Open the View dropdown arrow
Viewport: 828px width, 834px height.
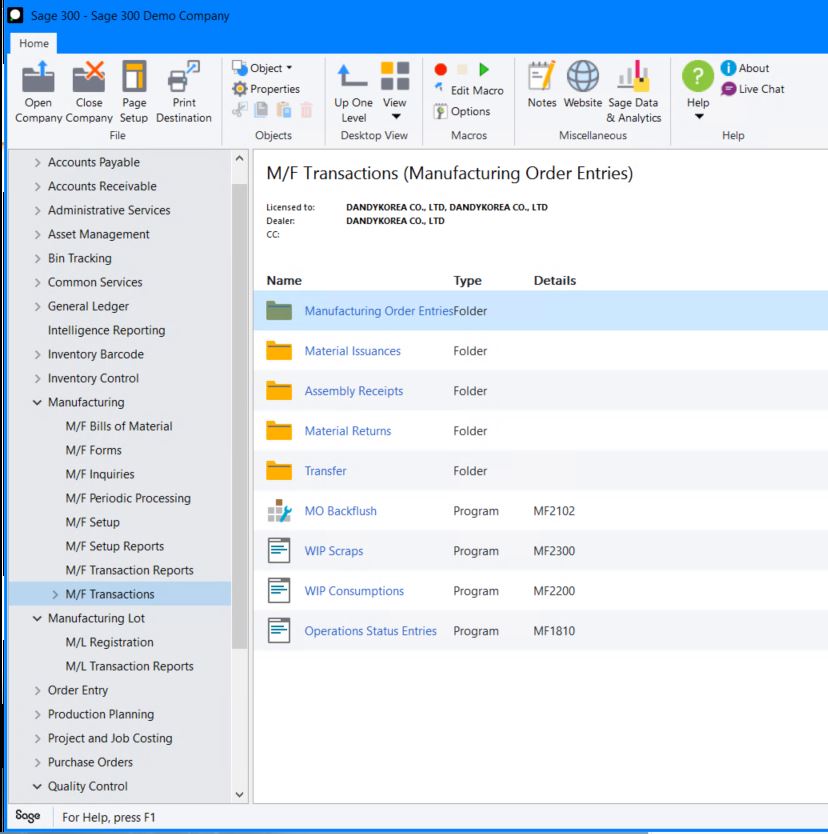[x=396, y=116]
